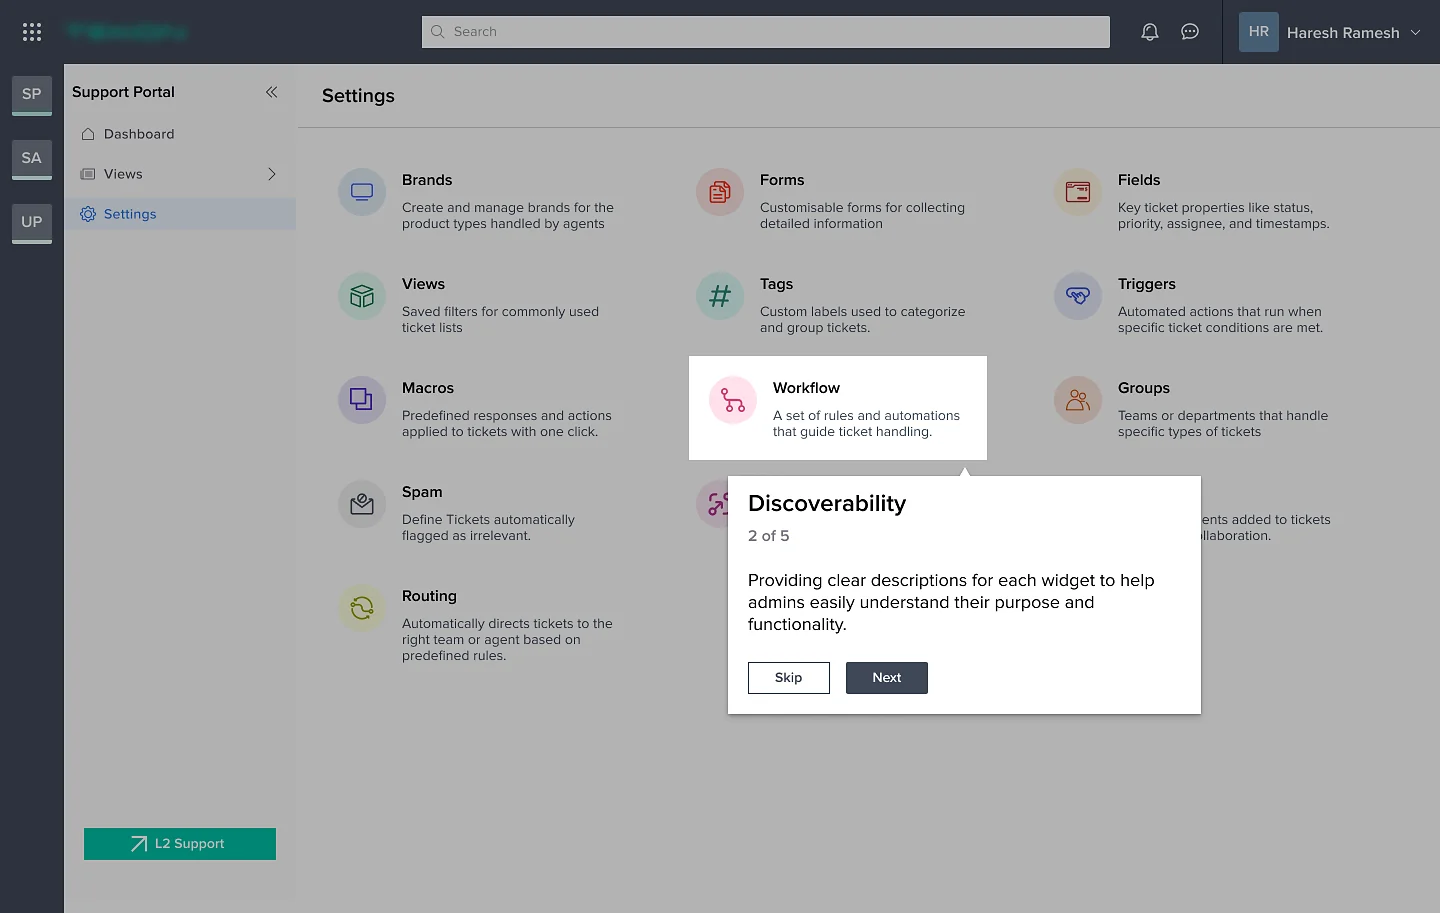Viewport: 1440px width, 913px height.
Task: Click the Tags hash icon
Action: coord(720,296)
